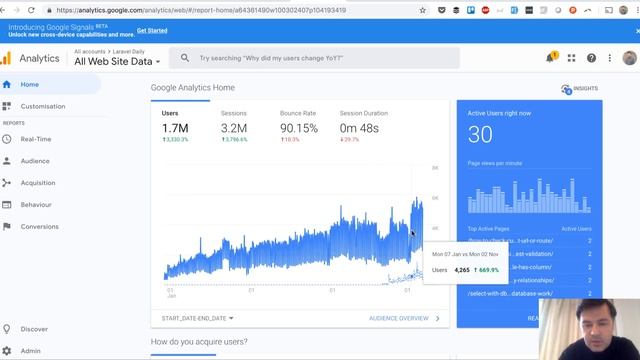Bookmark this page with the star icon
Image resolution: width=640 pixels, height=360 pixels.
(422, 10)
